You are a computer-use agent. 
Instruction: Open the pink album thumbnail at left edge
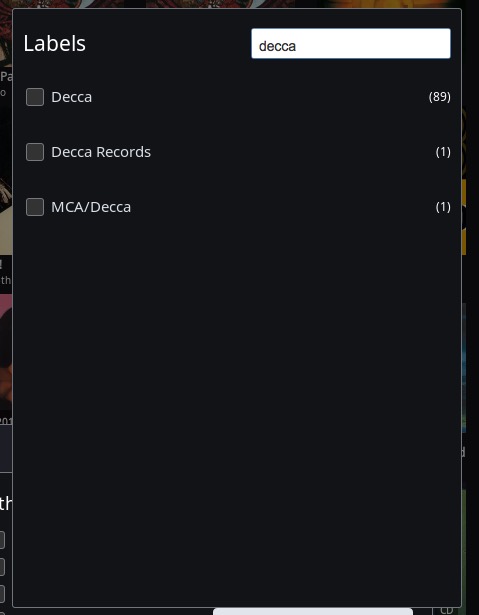[x=6, y=353]
